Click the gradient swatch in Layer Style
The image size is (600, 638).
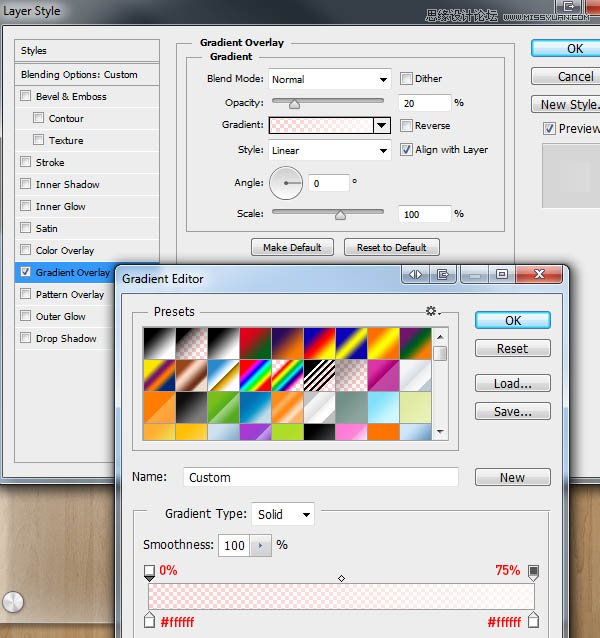click(321, 125)
